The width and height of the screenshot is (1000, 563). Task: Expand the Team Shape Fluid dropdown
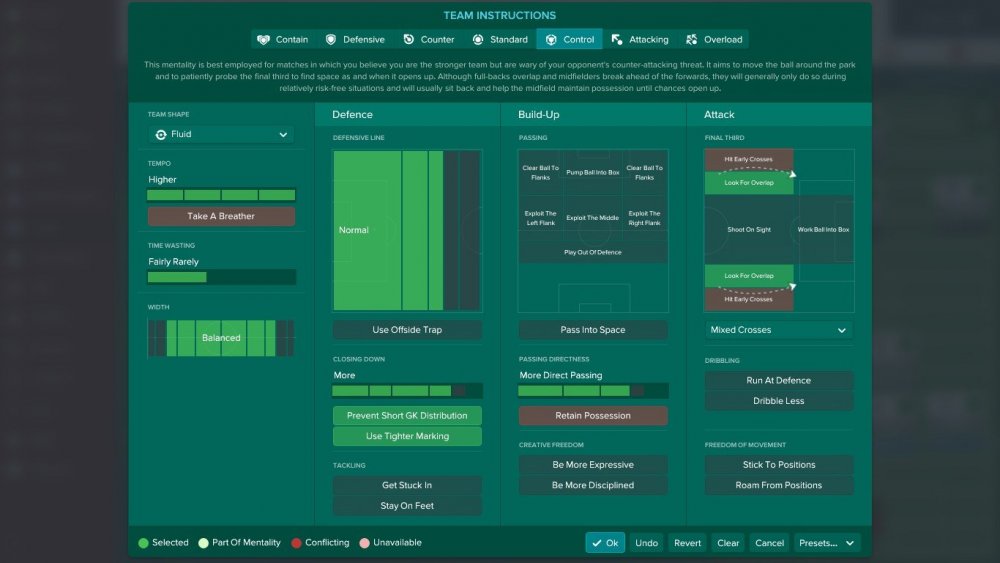[221, 135]
